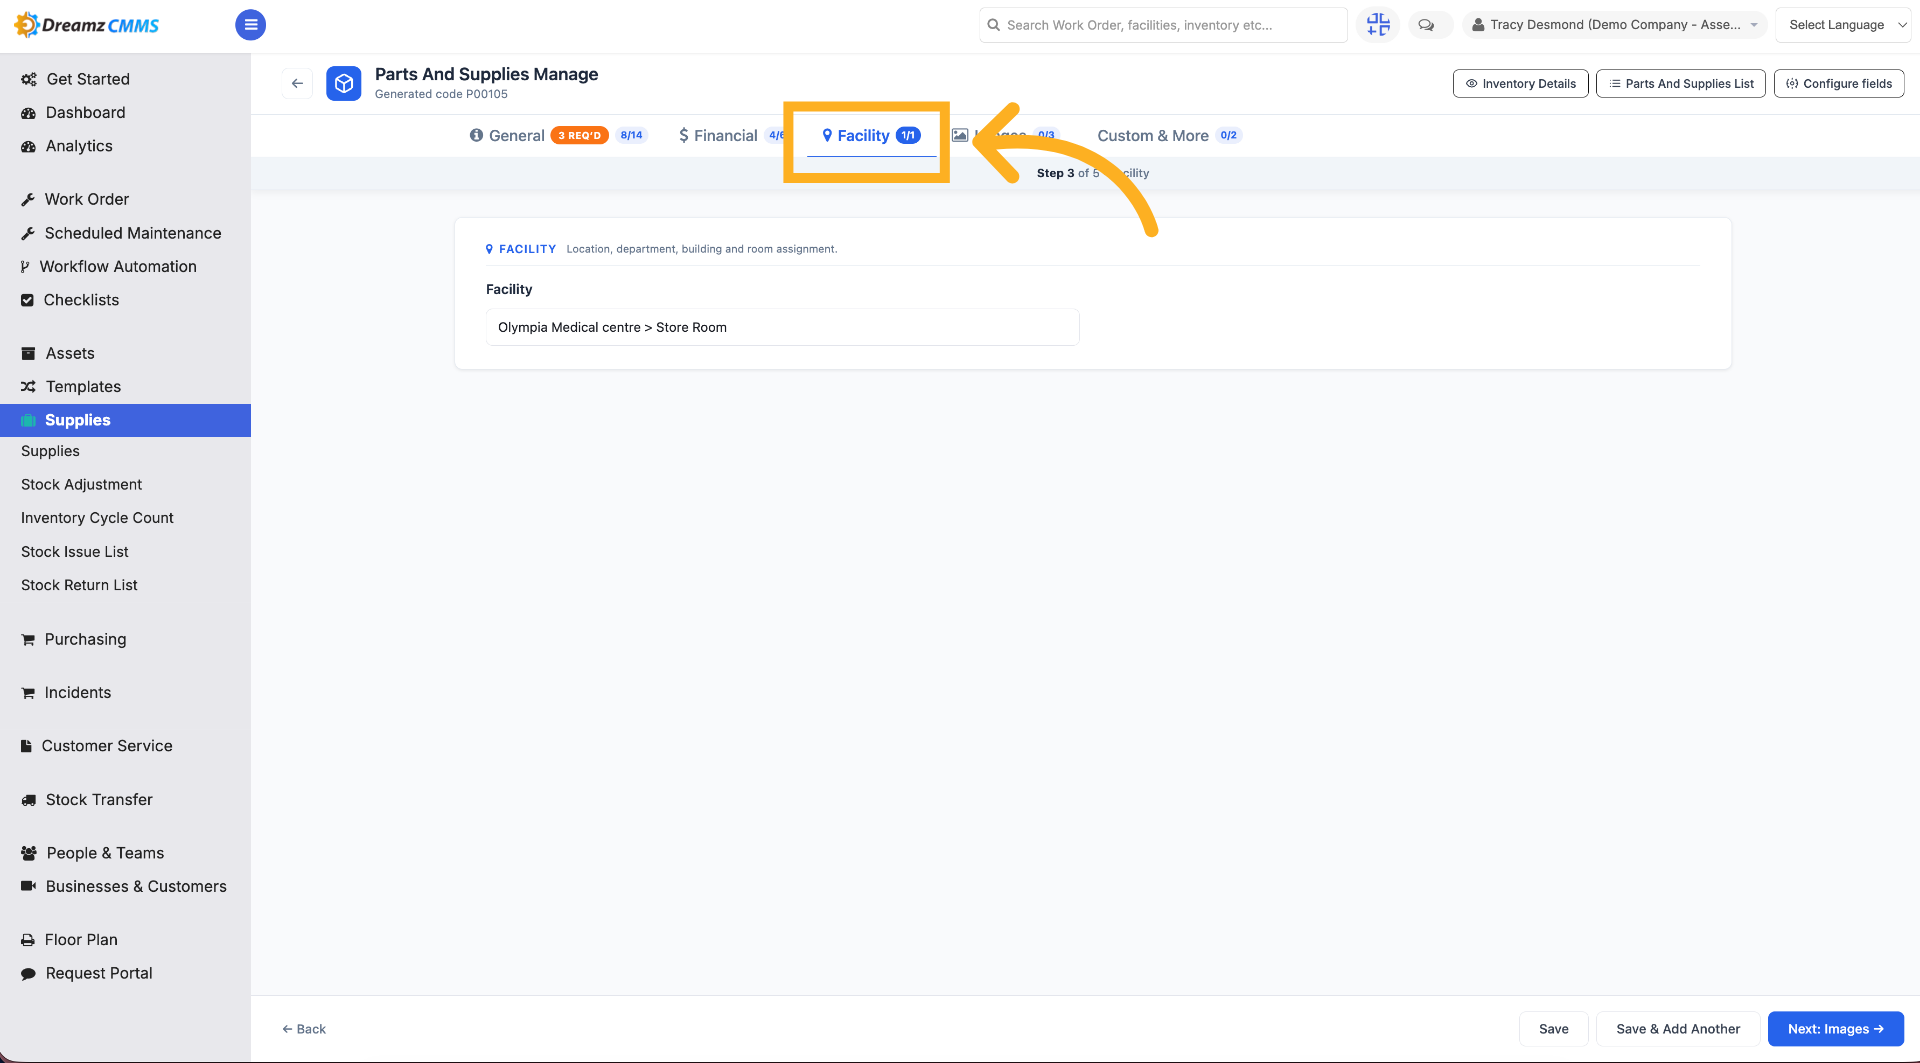Click the Floor Plan printer icon
1920x1063 pixels.
point(28,940)
